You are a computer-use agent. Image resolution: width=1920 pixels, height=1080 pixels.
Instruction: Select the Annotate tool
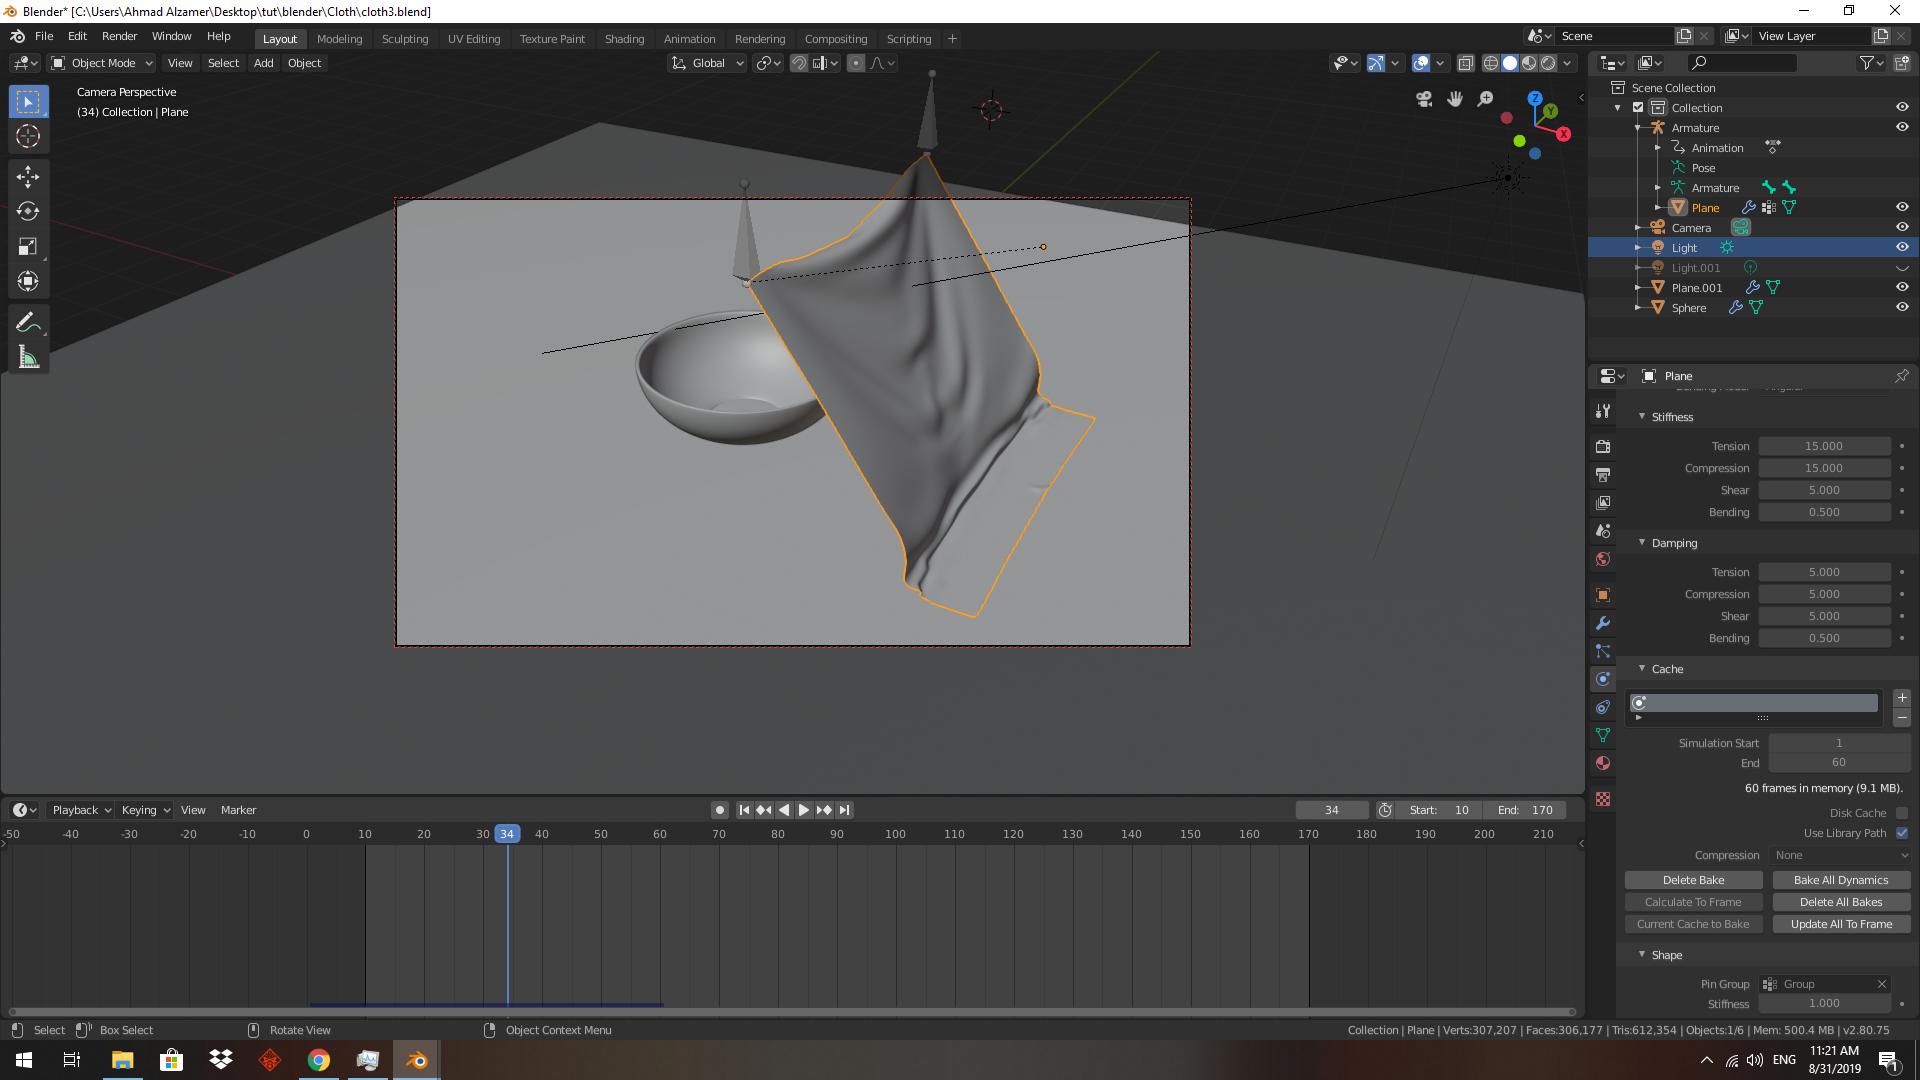(28, 321)
